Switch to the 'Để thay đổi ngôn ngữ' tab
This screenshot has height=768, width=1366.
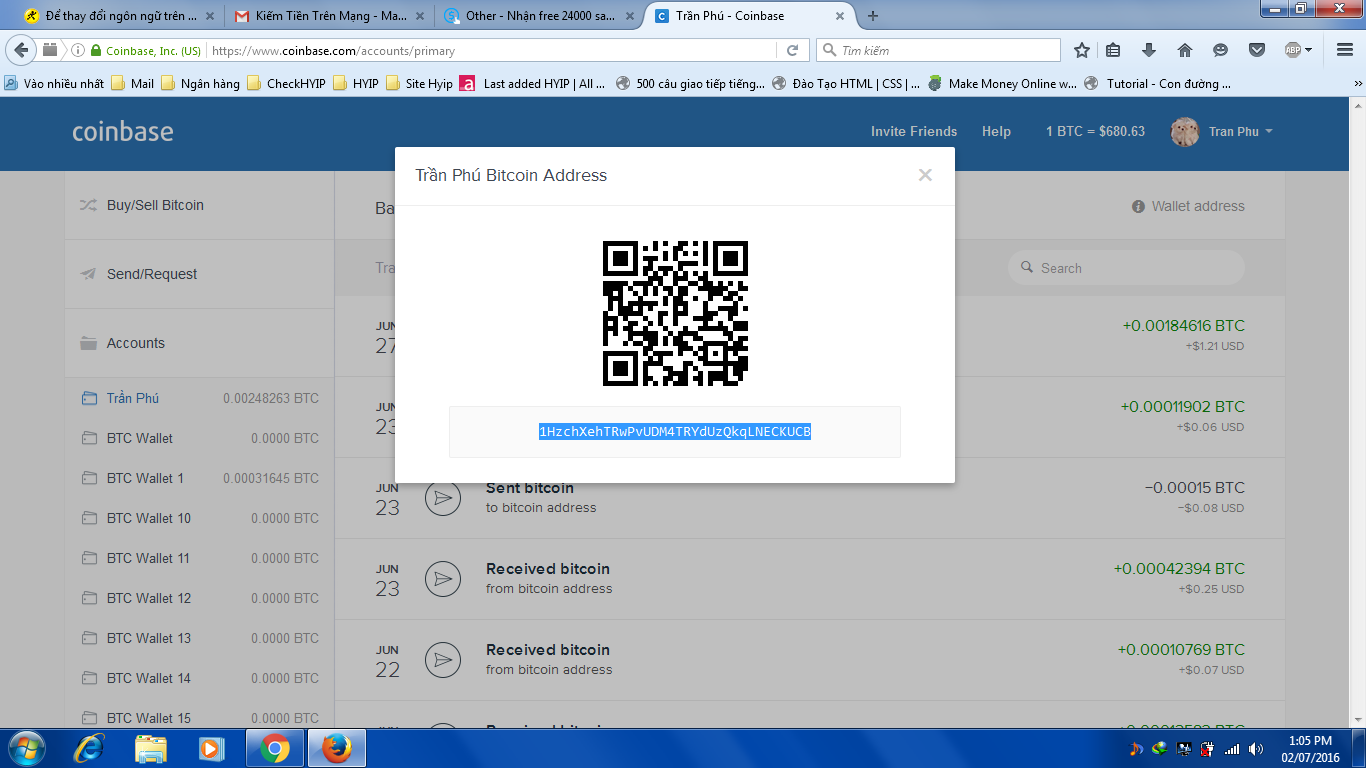coord(117,16)
